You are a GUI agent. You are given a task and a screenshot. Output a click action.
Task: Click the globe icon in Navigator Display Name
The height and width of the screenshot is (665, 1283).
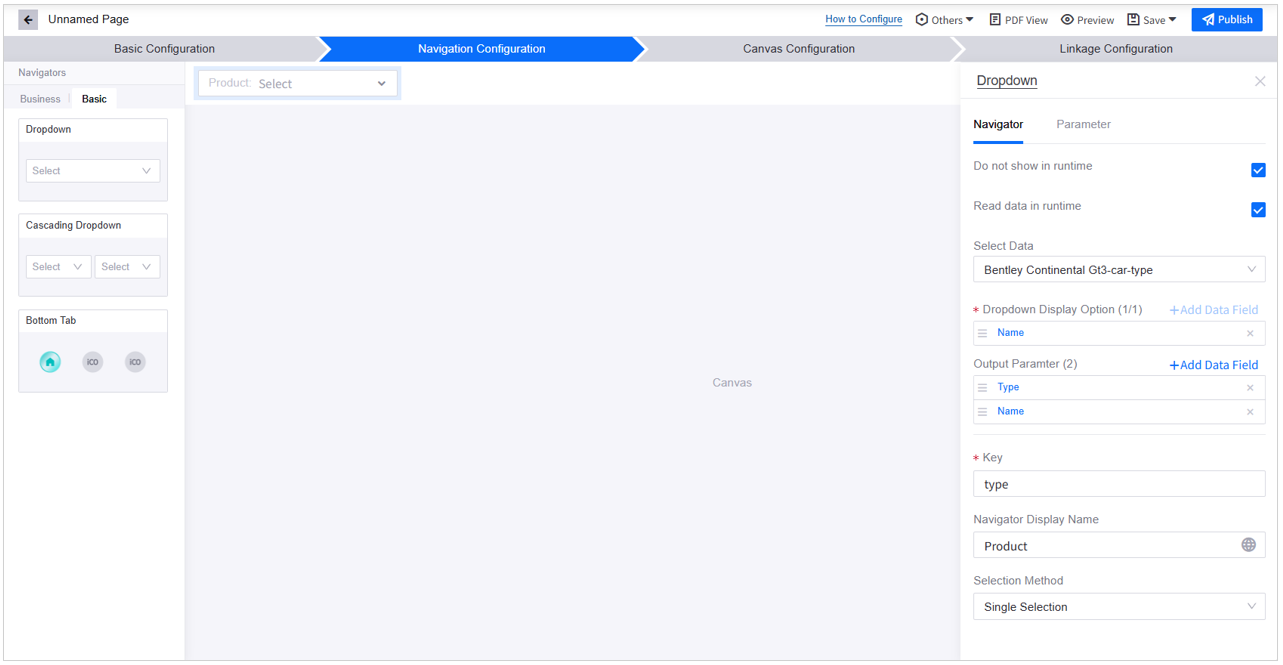(x=1248, y=545)
